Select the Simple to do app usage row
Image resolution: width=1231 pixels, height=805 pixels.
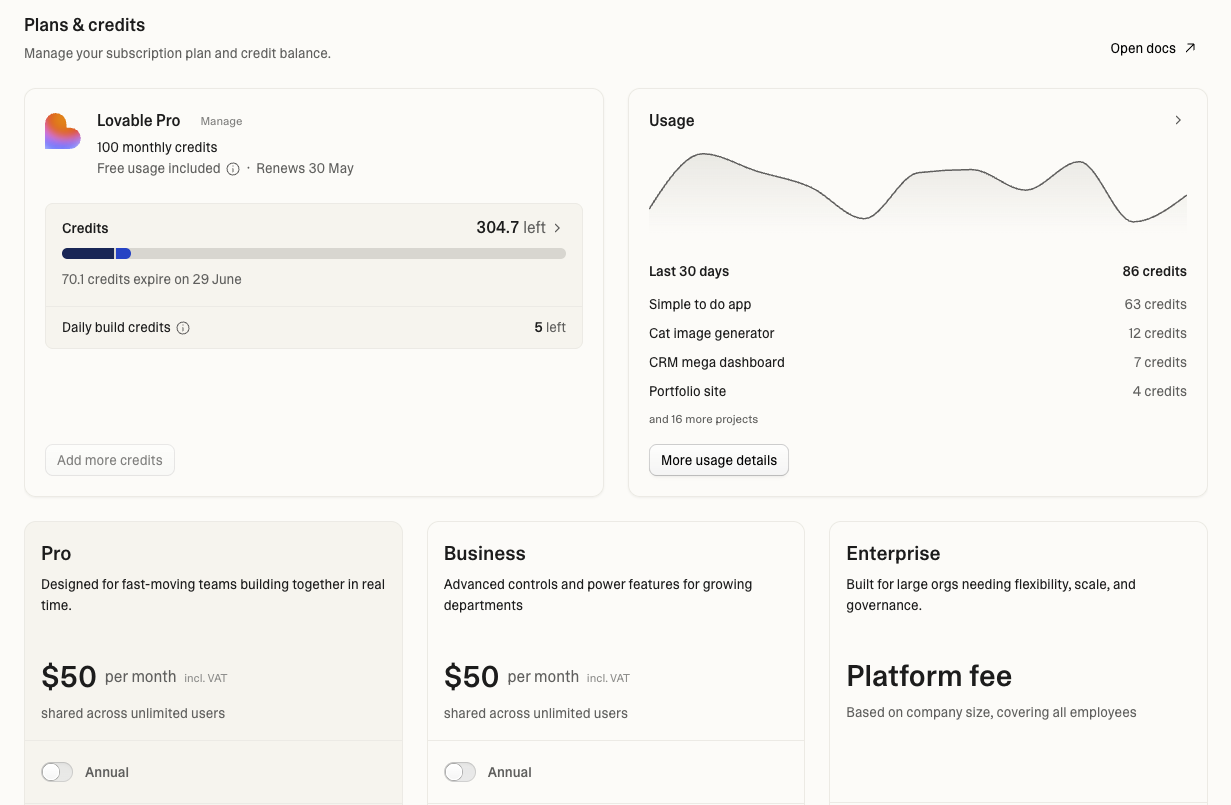[918, 304]
